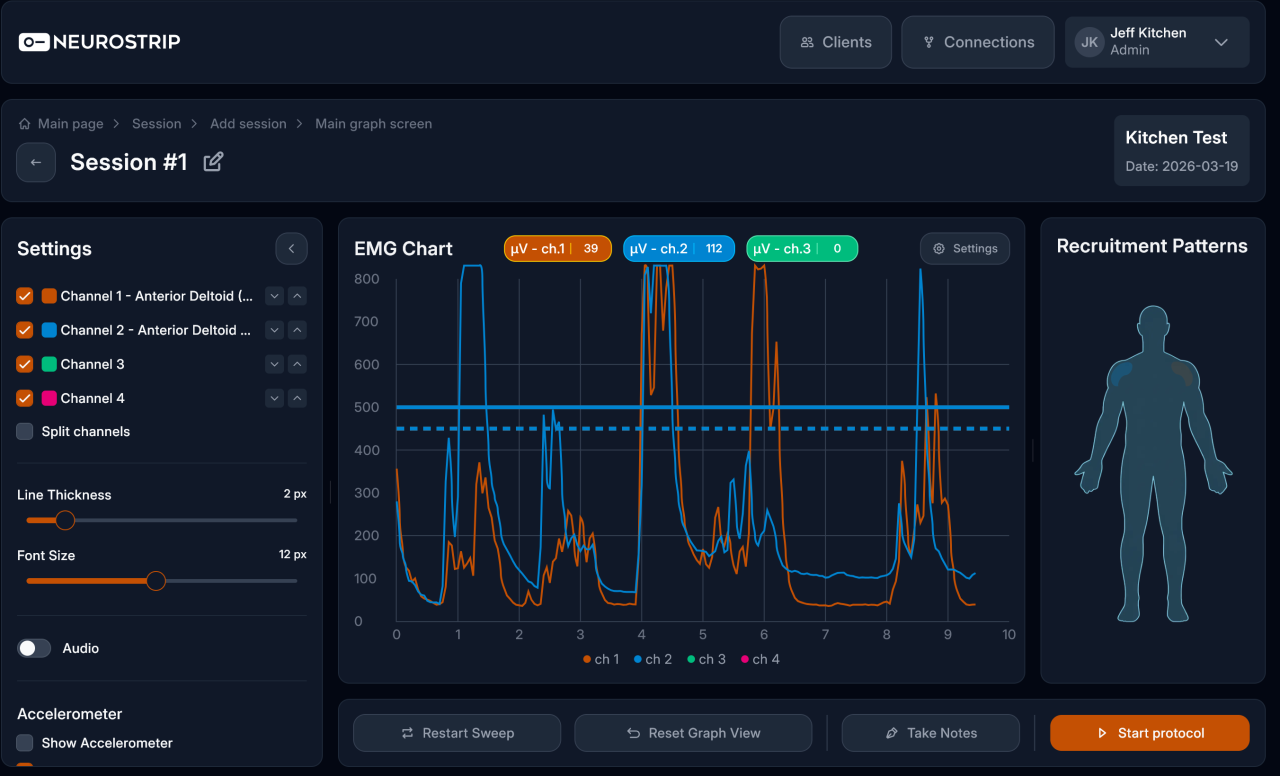Click the down chevron on the Channel 2 row

(x=275, y=330)
